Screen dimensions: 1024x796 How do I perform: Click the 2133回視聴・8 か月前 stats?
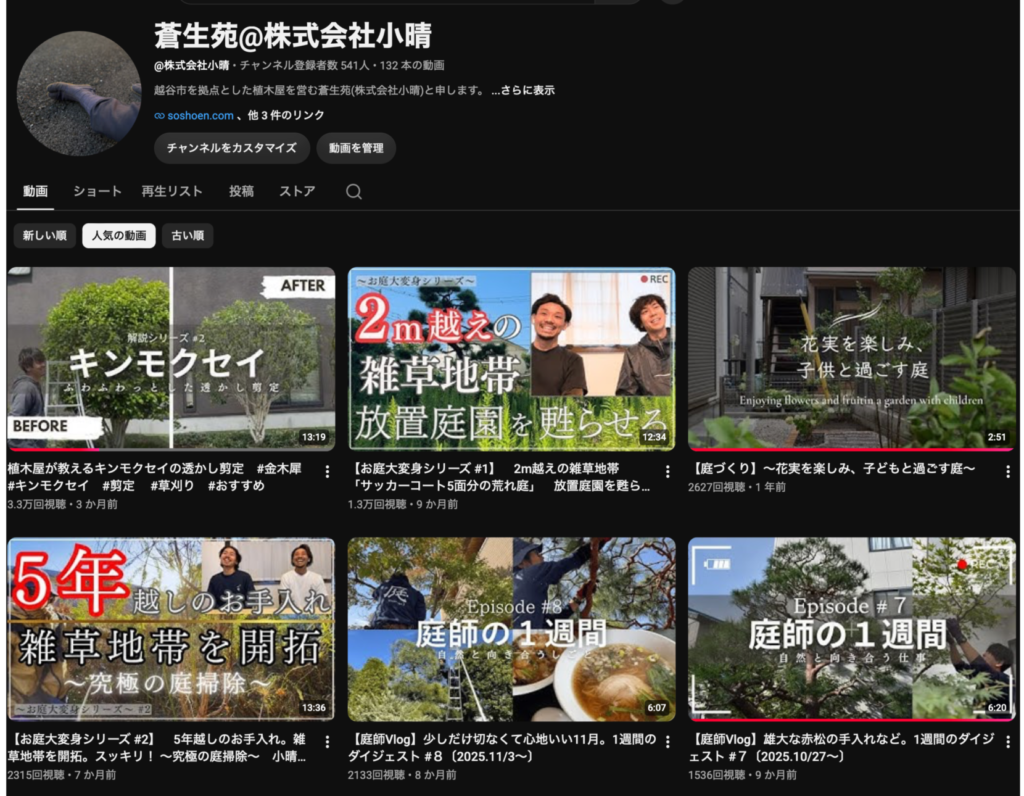coord(402,774)
